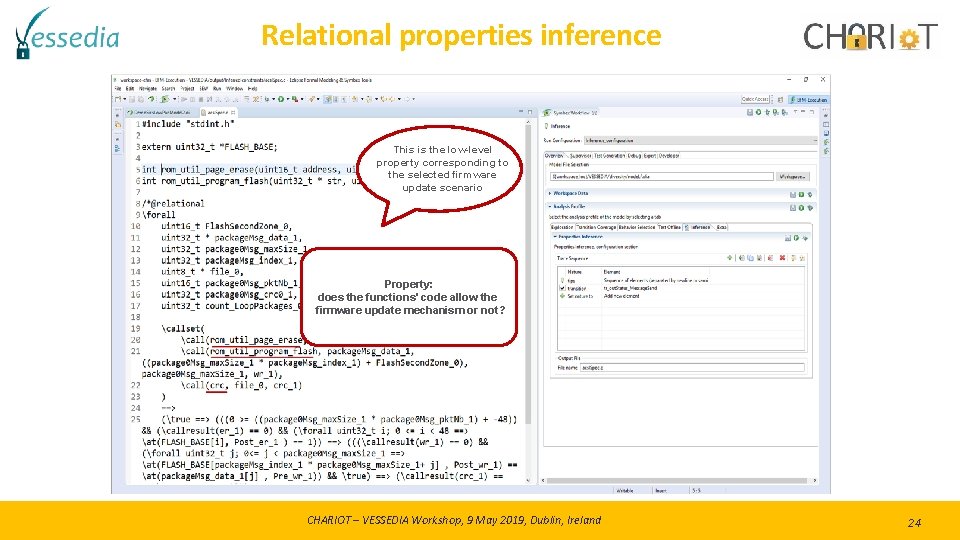Viewport: 960px width, 540px height.
Task: Open the Run Configuration combo box
Action: (x=700, y=141)
